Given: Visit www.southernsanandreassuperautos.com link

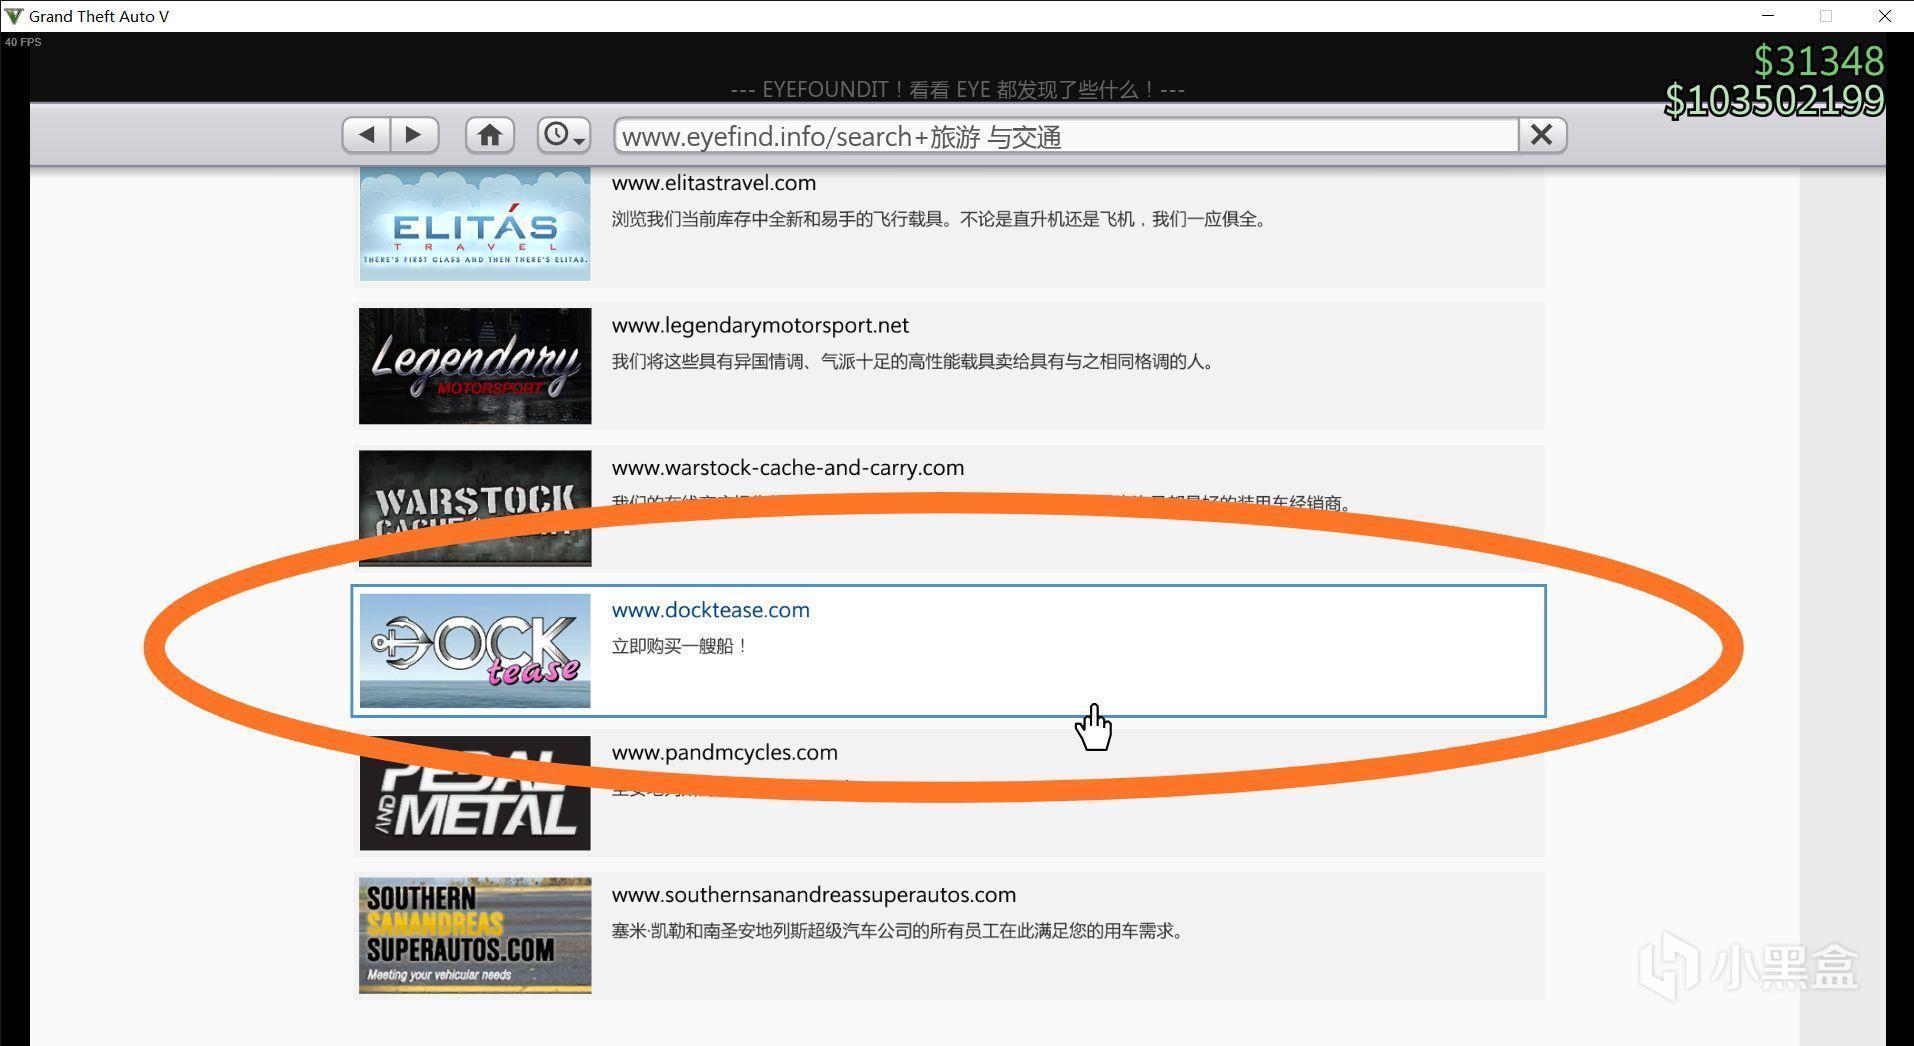Looking at the screenshot, I should pos(814,895).
